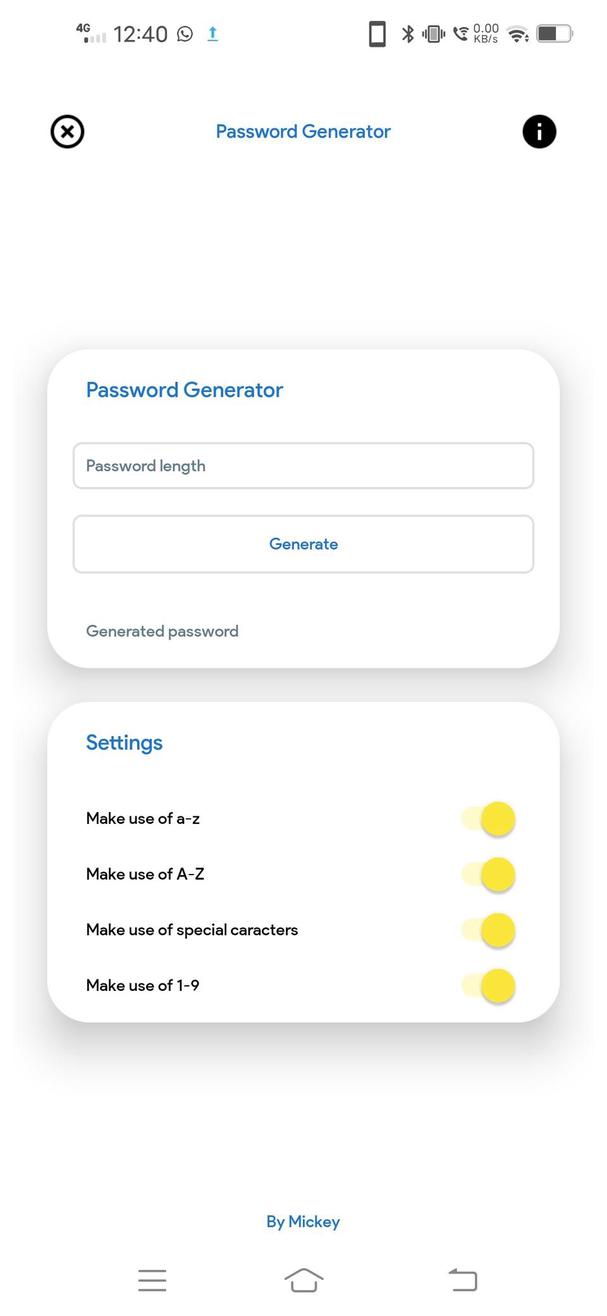607x1316 pixels.
Task: Tap the Settings section heading
Action: click(x=124, y=742)
